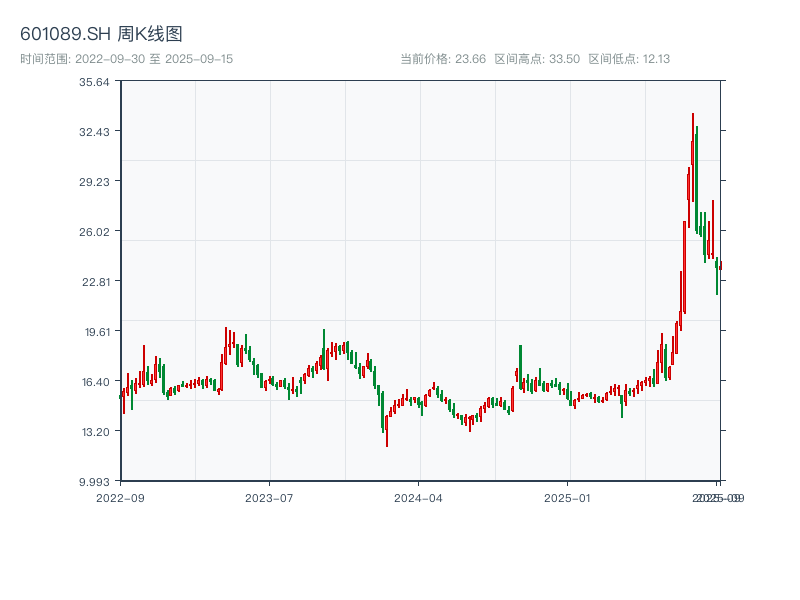
Task: Click the current price text 当前价格: 23.66
Action: [443, 59]
